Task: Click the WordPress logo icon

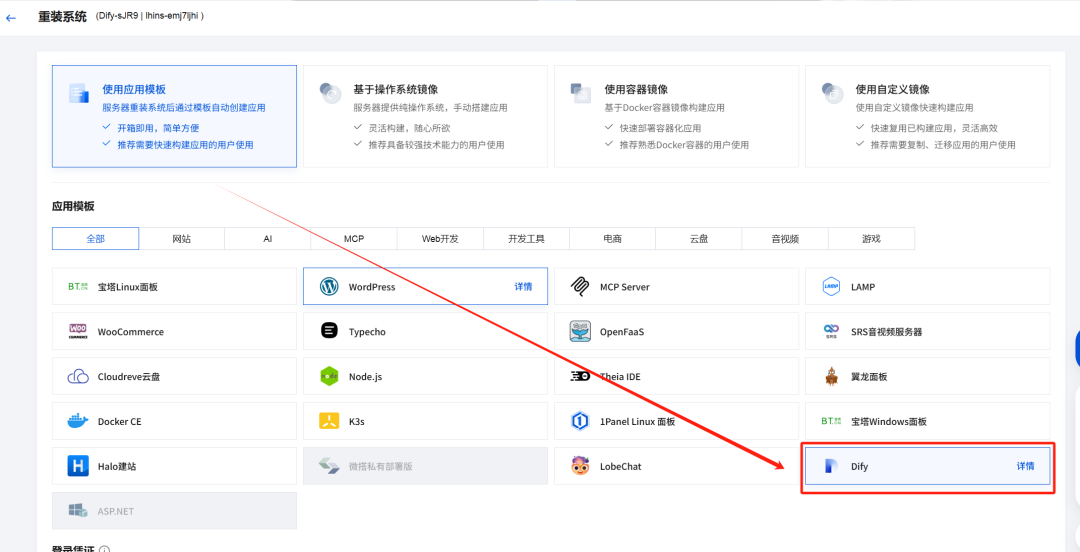Action: (329, 287)
